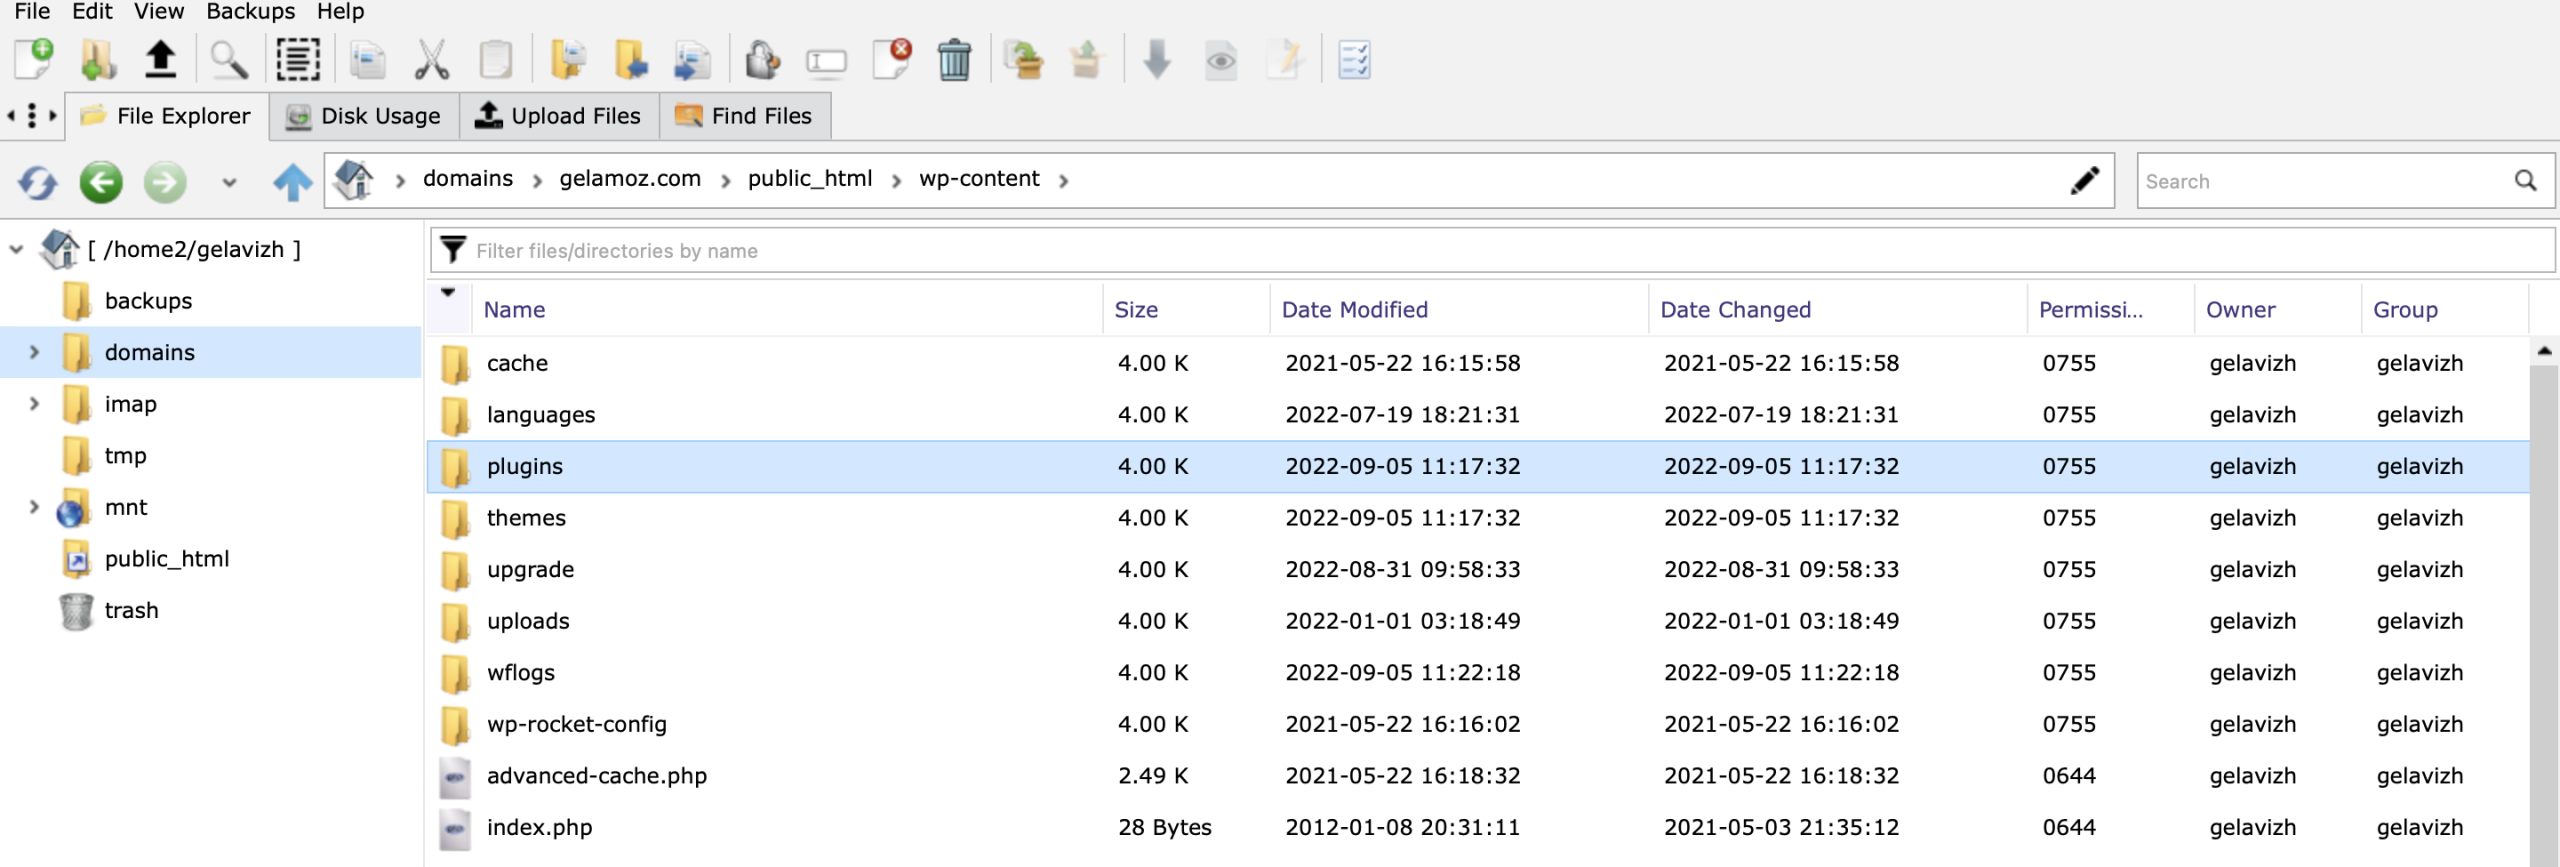Select the wp-rocket-config folder row
Viewport: 2560px width, 867px height.
click(x=1478, y=724)
